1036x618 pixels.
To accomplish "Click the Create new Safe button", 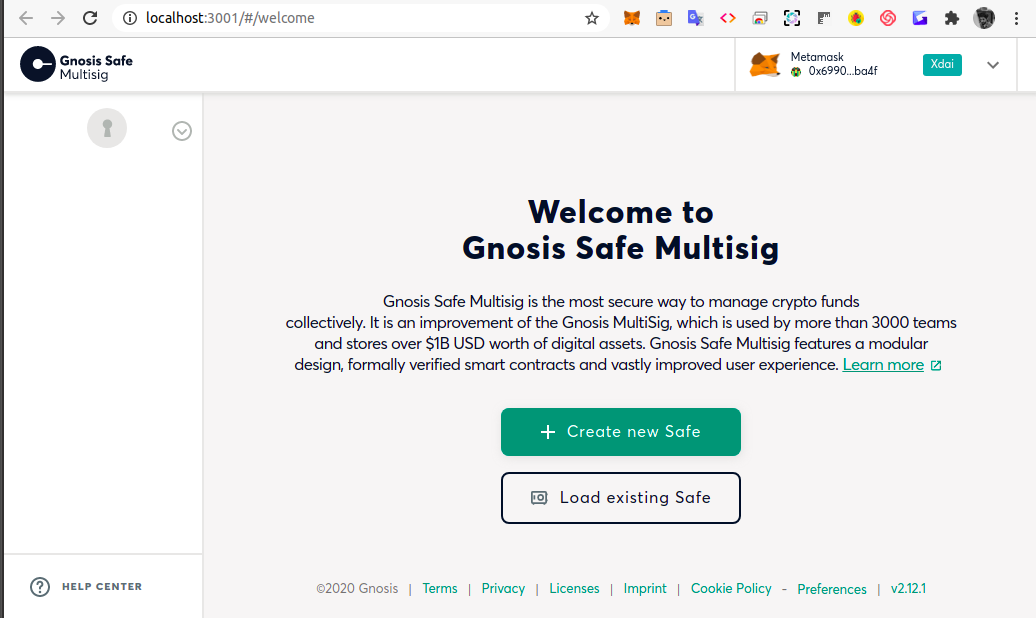I will [x=620, y=432].
